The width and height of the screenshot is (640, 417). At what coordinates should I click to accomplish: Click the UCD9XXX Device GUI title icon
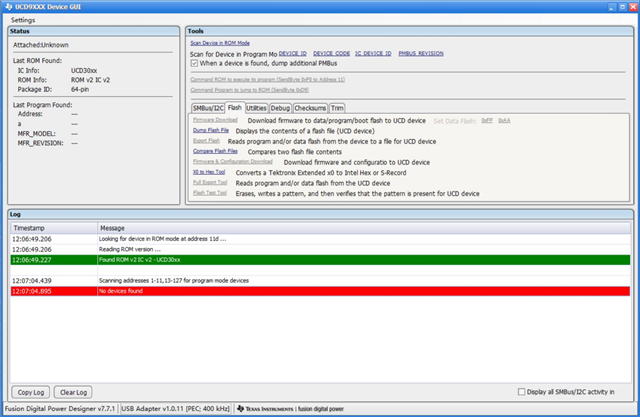click(9, 7)
